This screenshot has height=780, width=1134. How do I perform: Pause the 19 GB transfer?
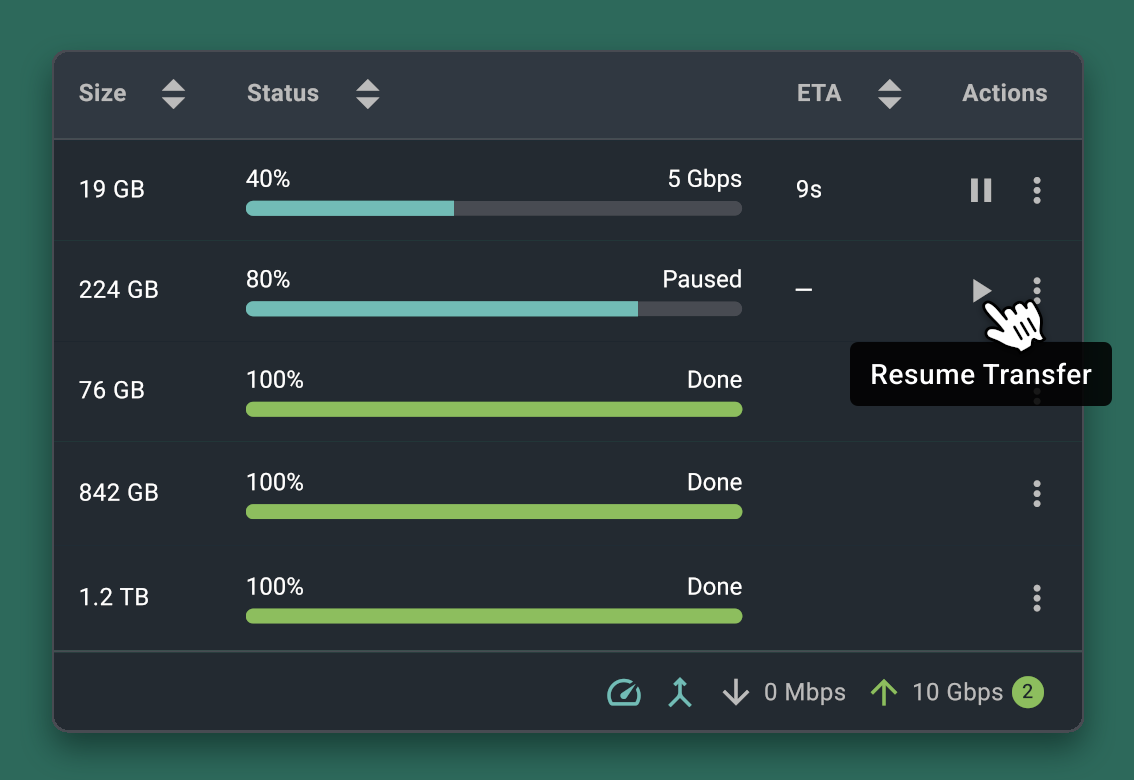[x=980, y=190]
